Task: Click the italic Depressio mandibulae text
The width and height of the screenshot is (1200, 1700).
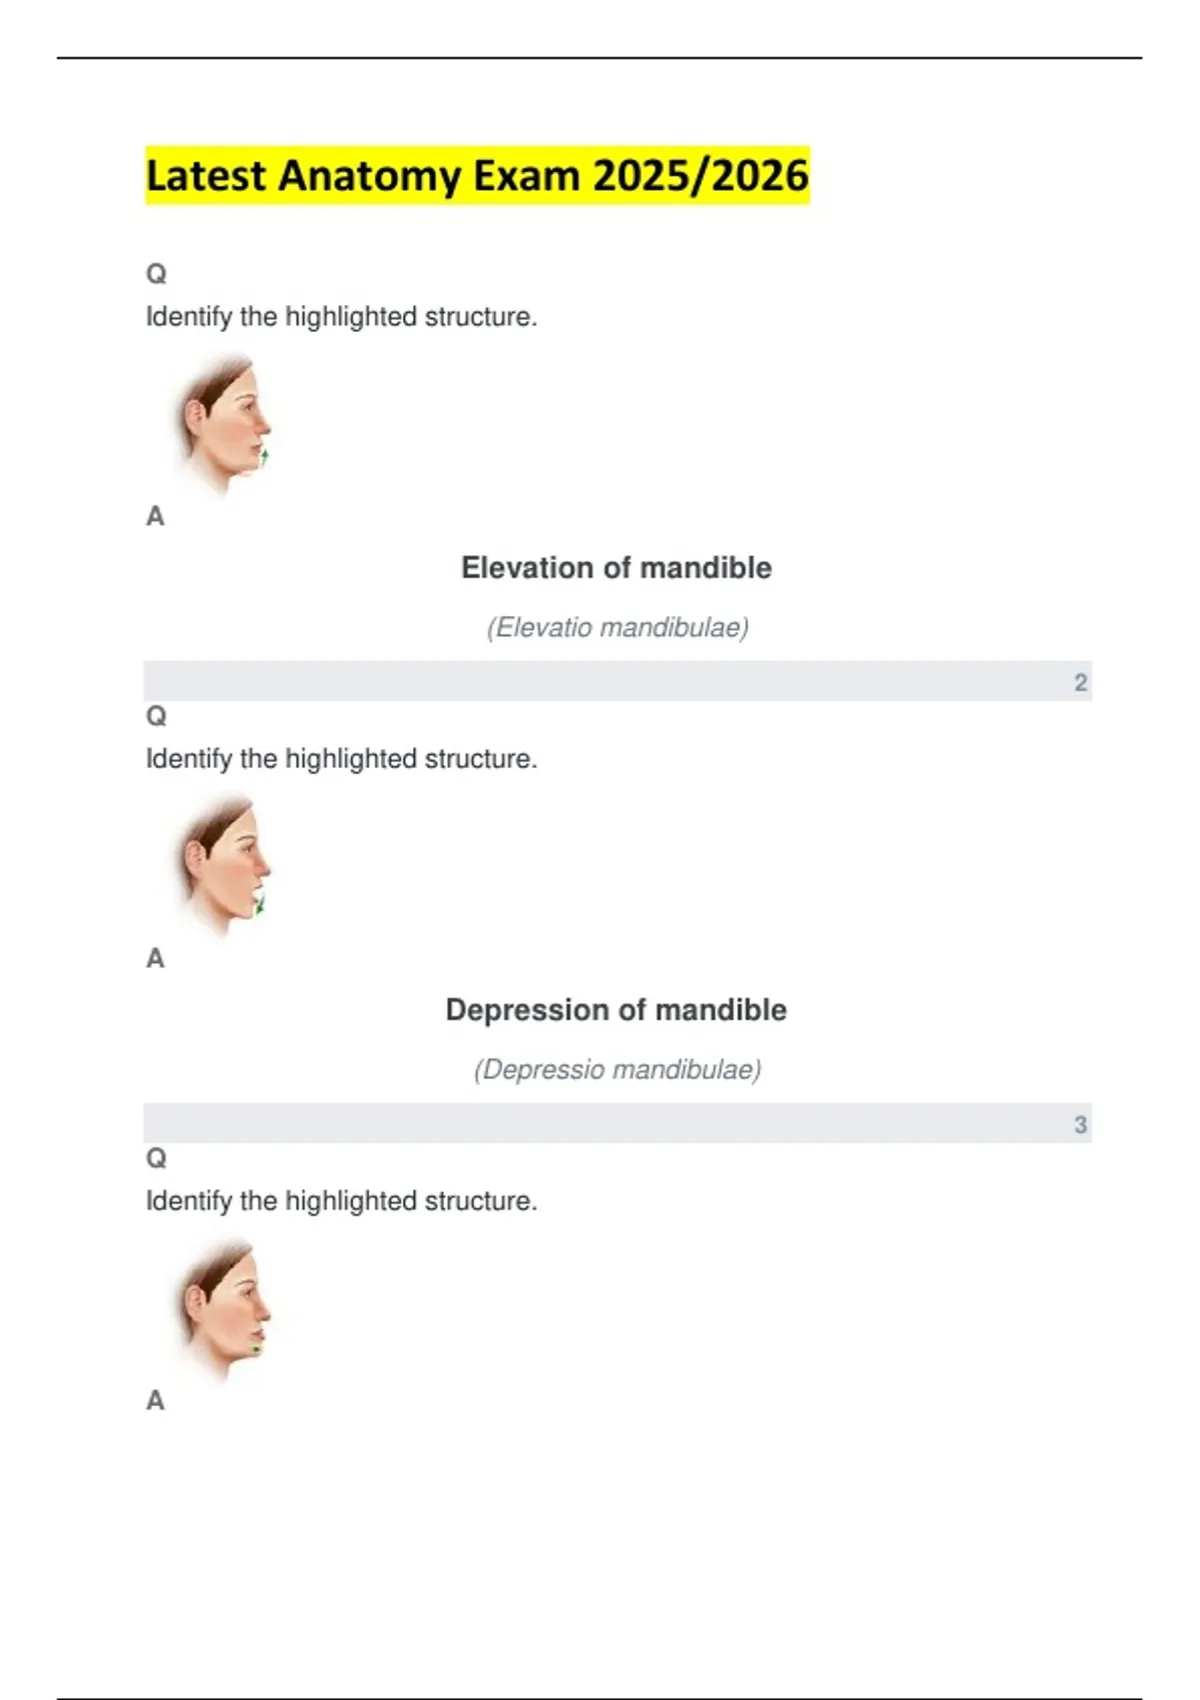Action: coord(617,1070)
